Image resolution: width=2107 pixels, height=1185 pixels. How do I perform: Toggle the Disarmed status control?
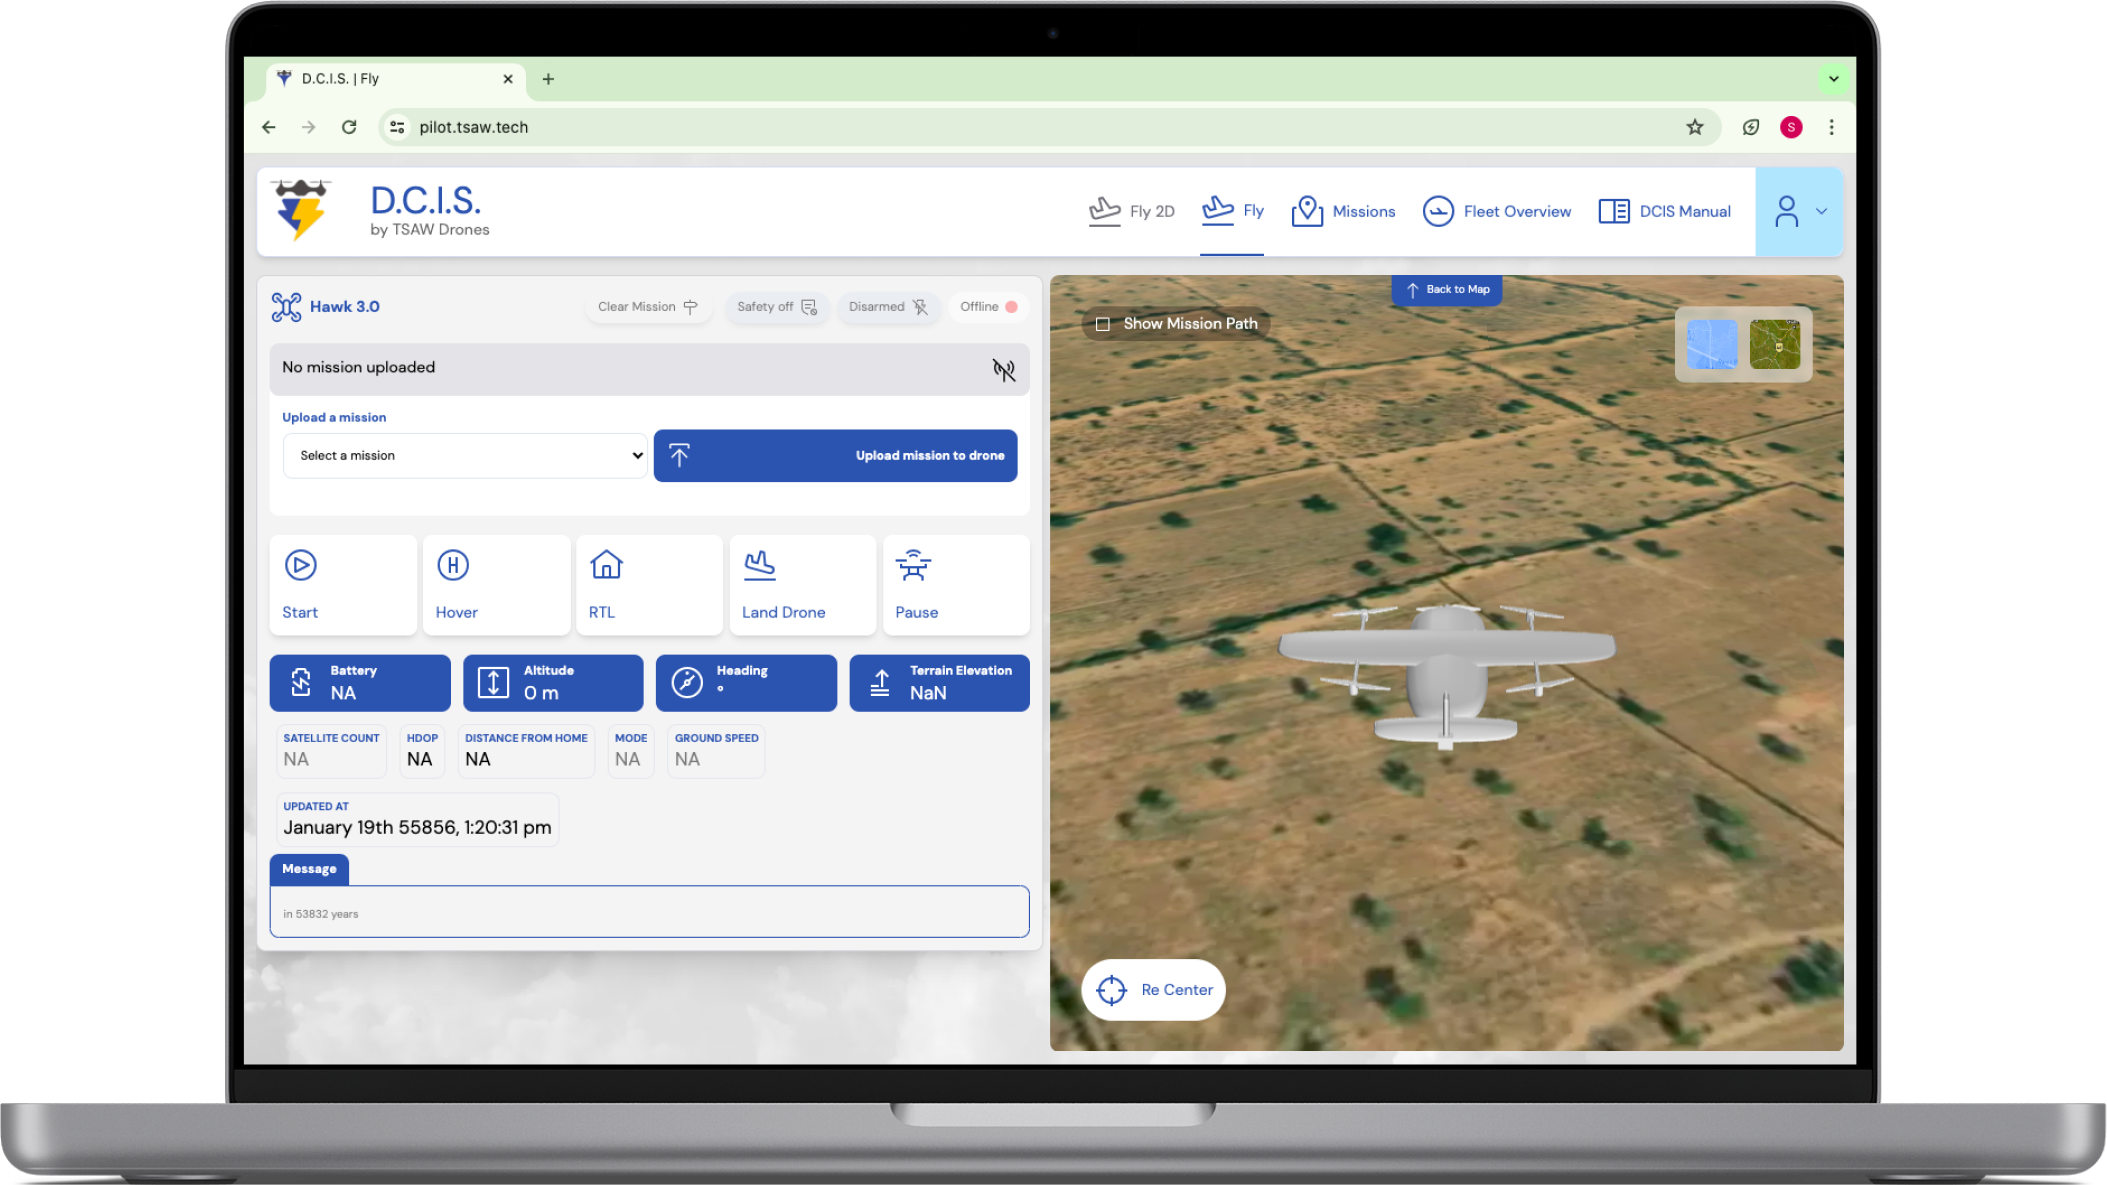coord(888,307)
